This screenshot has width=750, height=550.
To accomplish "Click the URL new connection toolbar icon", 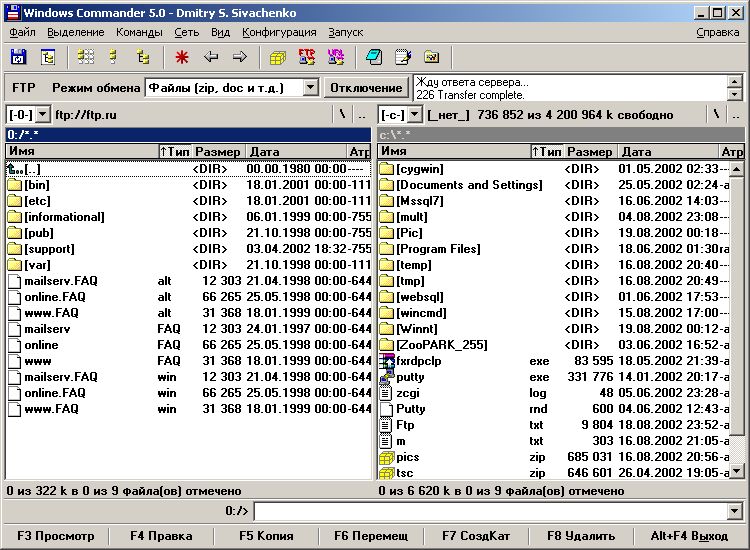I will [336, 57].
